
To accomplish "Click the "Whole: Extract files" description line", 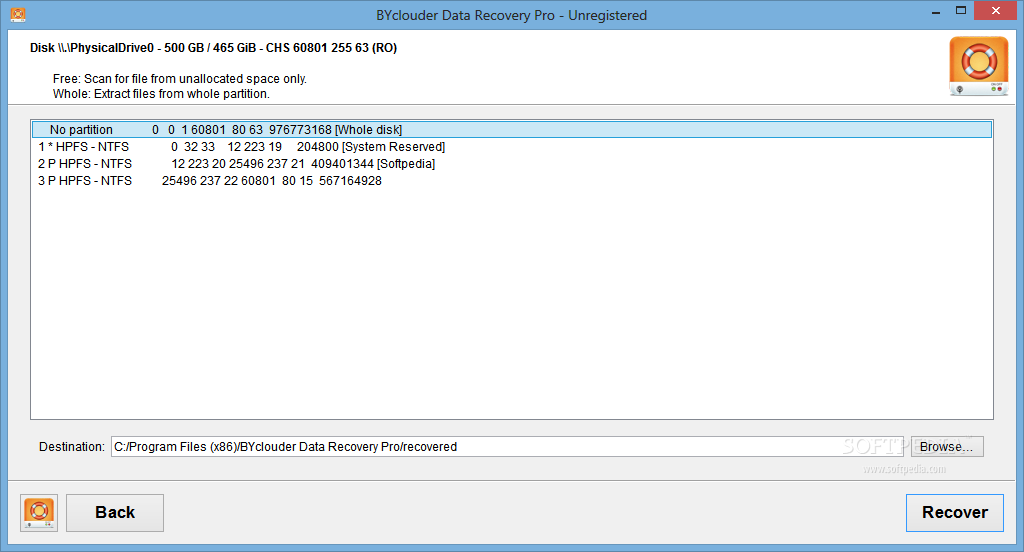I will pos(161,93).
